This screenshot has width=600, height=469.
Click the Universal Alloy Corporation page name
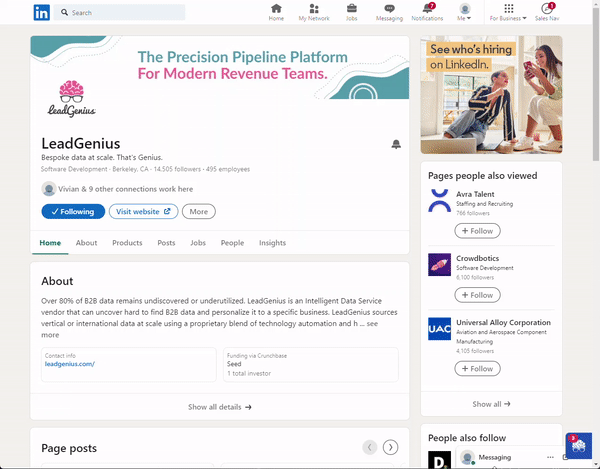503,322
